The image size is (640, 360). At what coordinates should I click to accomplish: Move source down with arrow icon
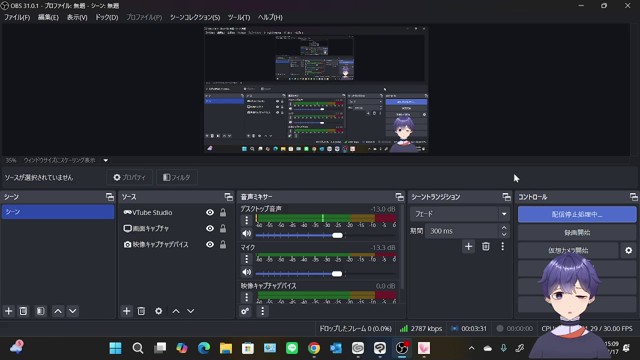[x=191, y=311]
